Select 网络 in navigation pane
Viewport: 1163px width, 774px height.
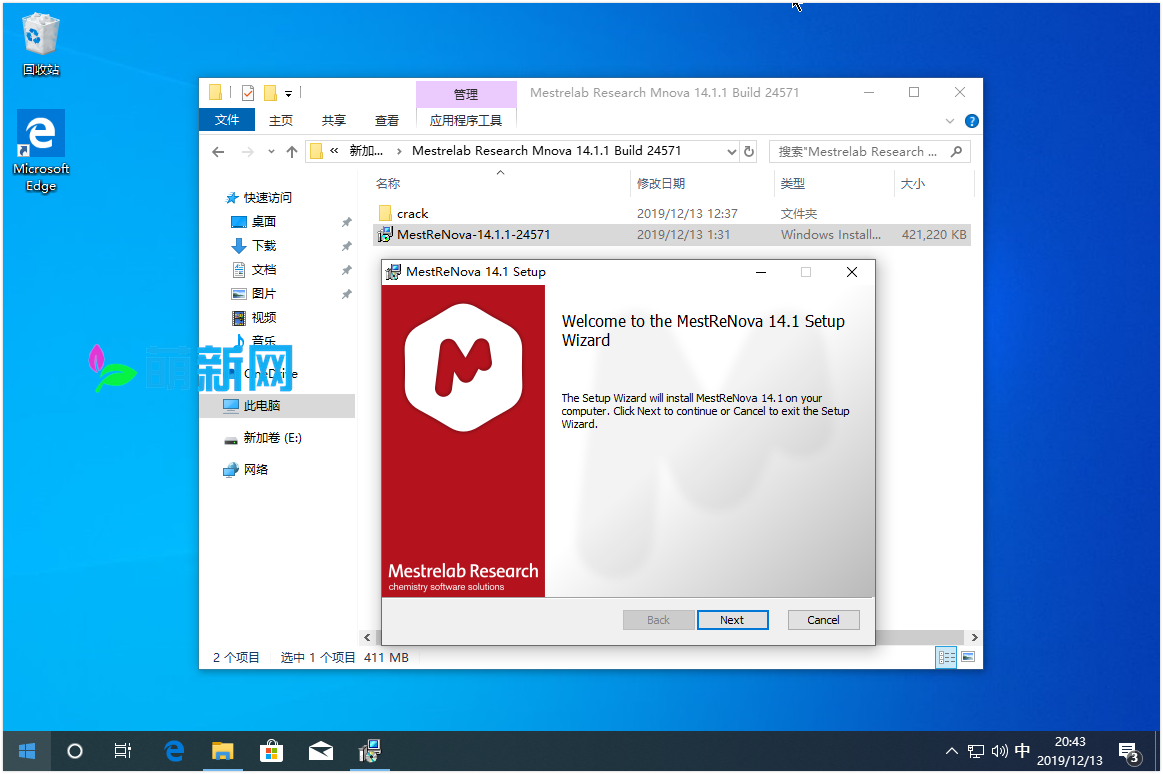pos(246,469)
